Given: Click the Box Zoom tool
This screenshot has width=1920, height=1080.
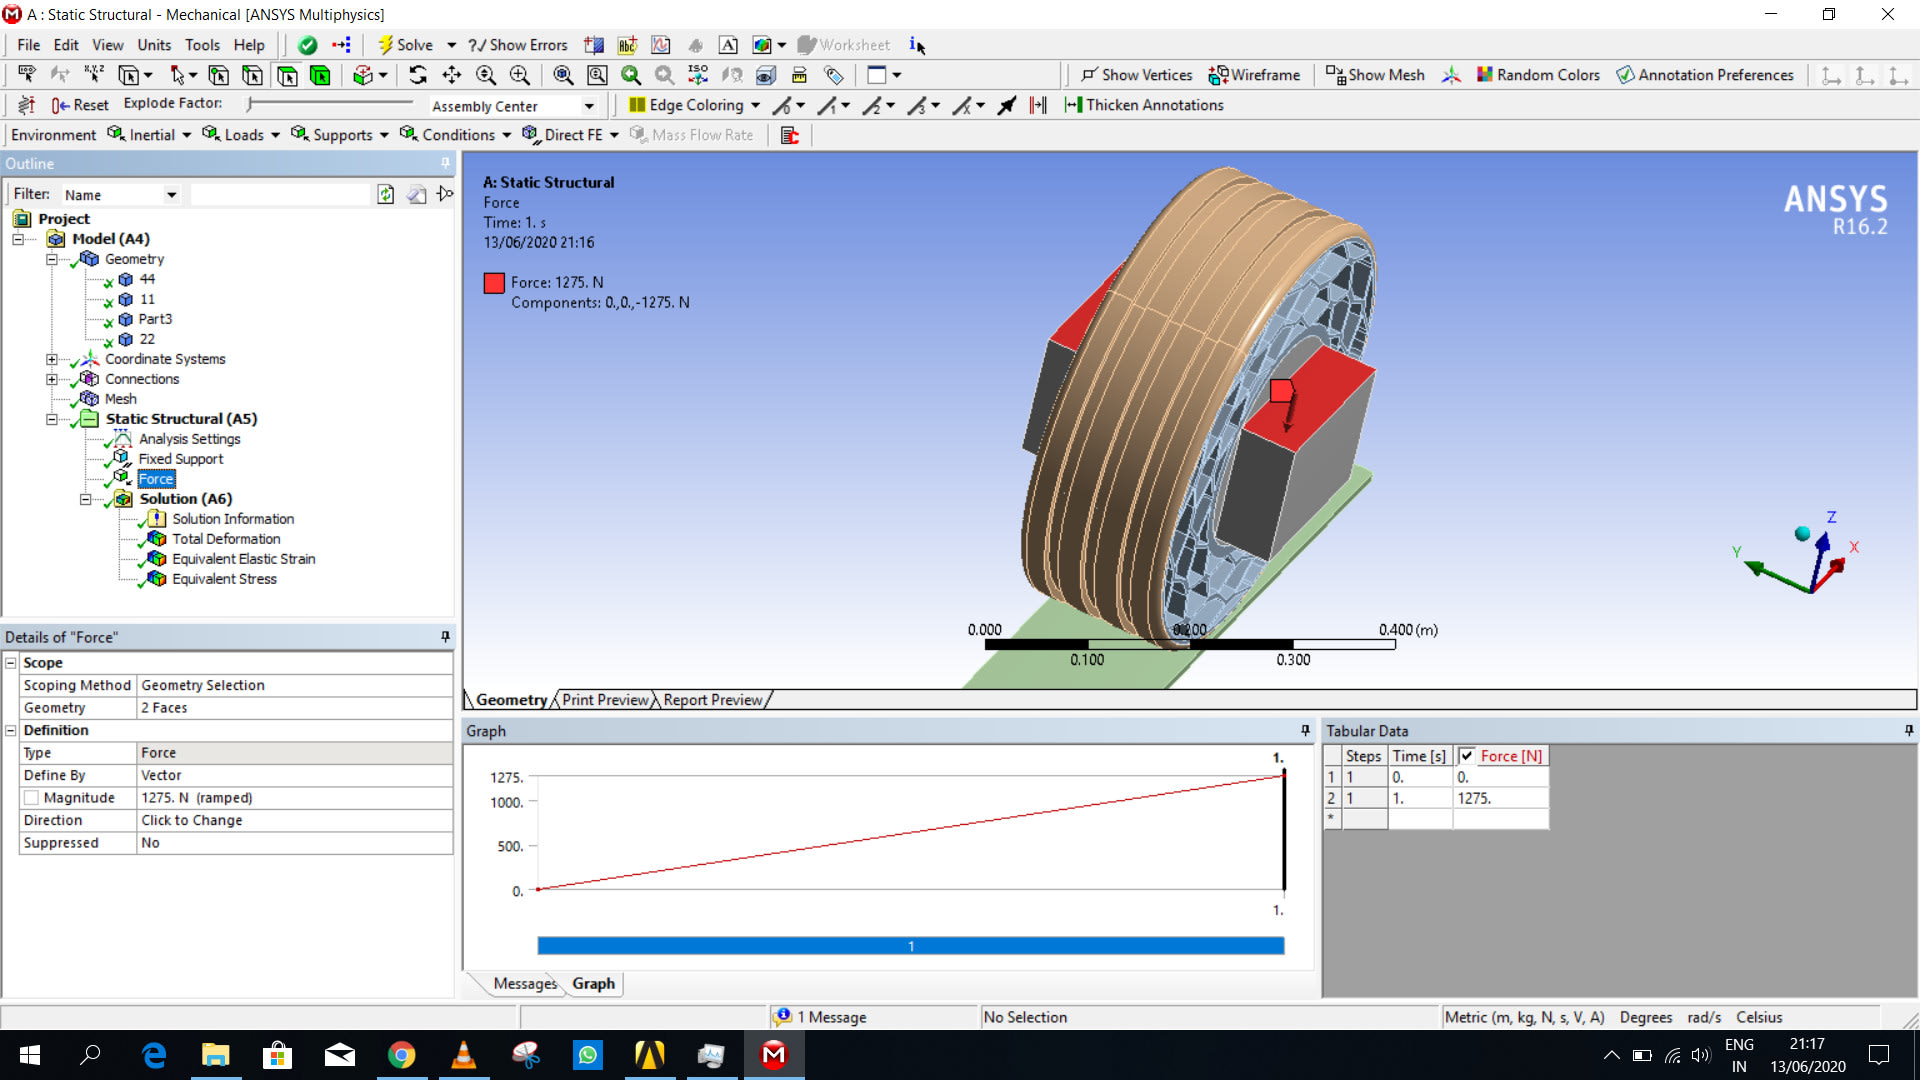Looking at the screenshot, I should pyautogui.click(x=520, y=75).
